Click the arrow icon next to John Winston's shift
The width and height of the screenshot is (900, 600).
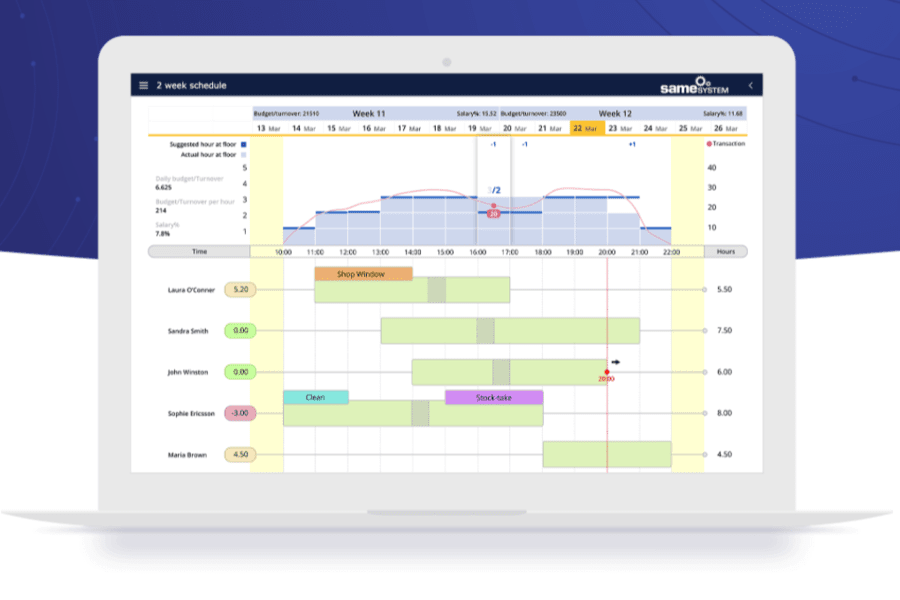[x=614, y=361]
